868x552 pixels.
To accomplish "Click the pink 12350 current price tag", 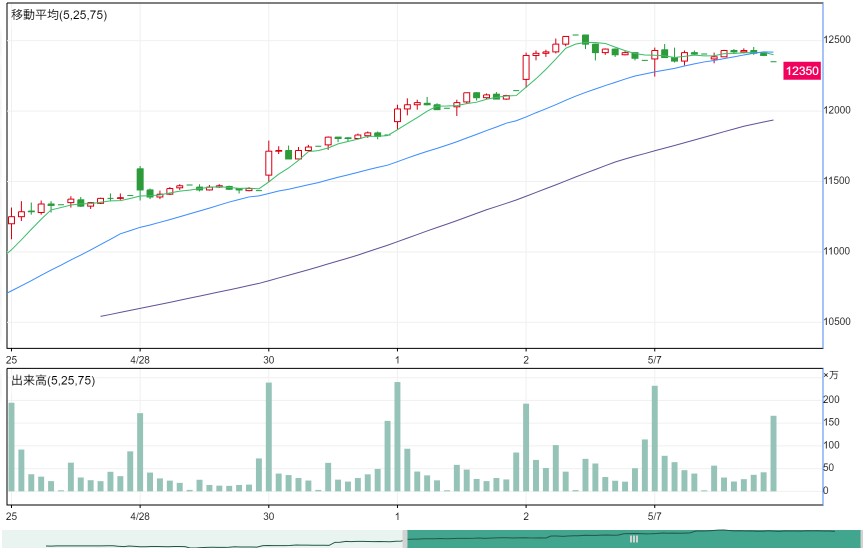I will click(802, 71).
